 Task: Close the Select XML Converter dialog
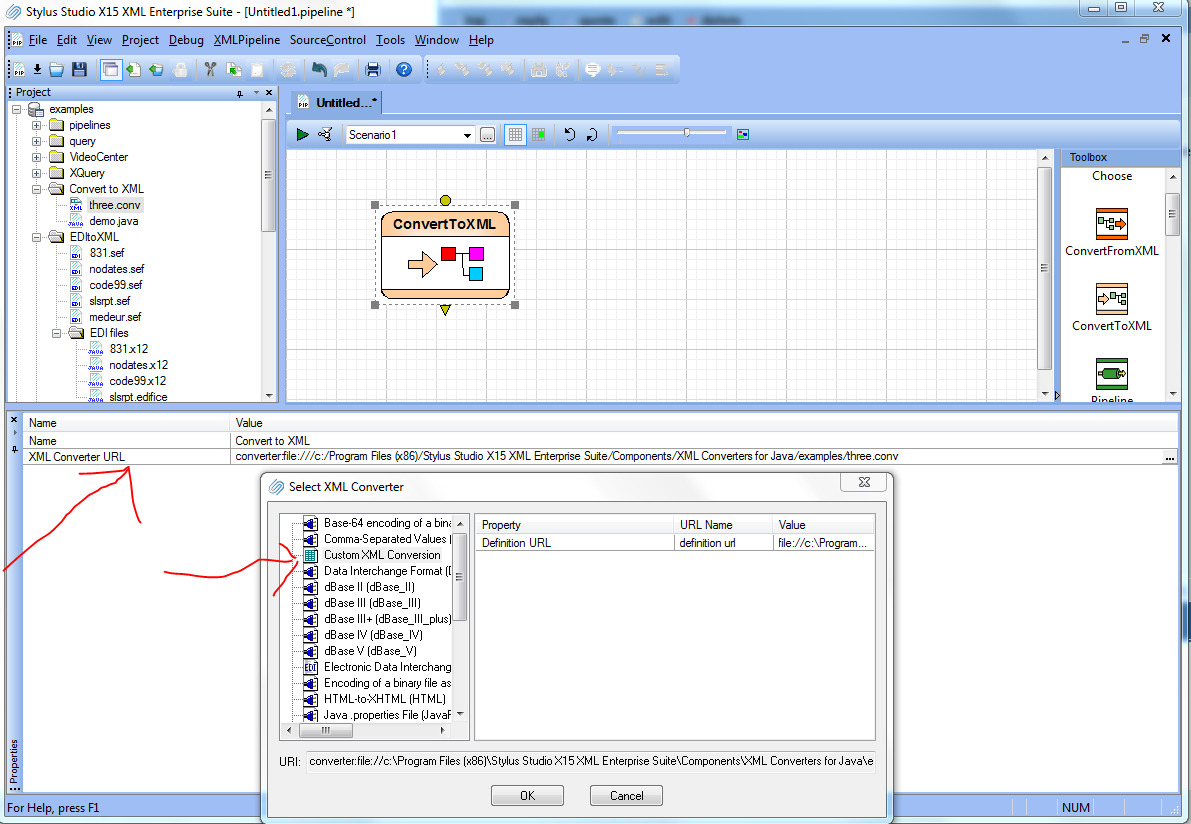coord(864,482)
